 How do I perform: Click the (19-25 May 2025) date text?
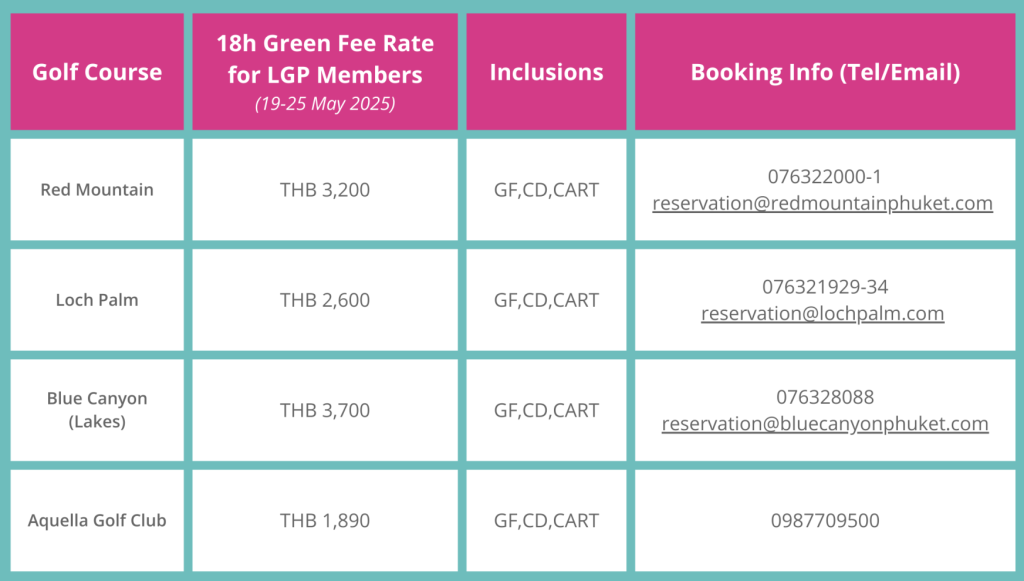tap(325, 104)
